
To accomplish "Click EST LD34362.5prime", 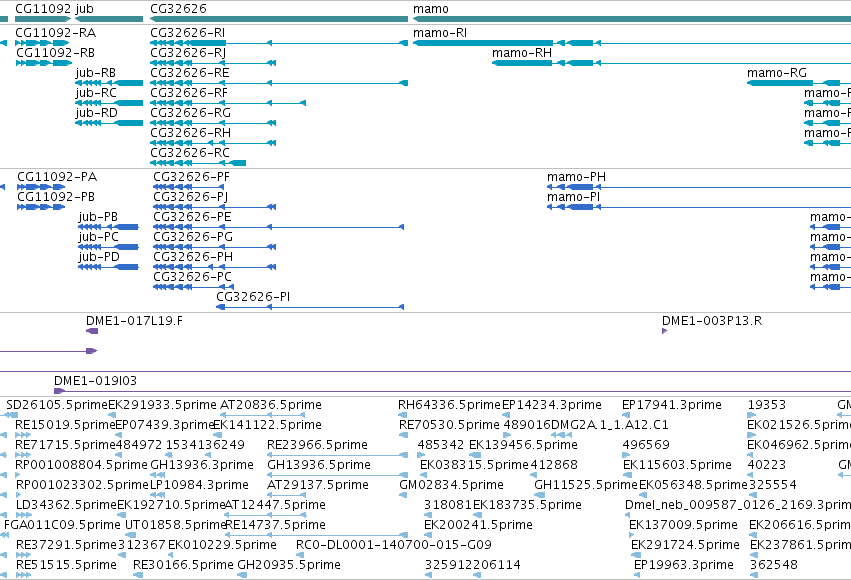I will (66, 505).
